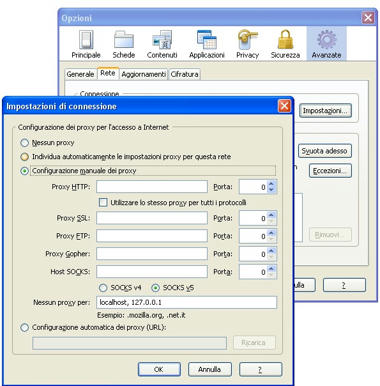
Task: Switch to the Cifratura tab
Action: tap(184, 74)
